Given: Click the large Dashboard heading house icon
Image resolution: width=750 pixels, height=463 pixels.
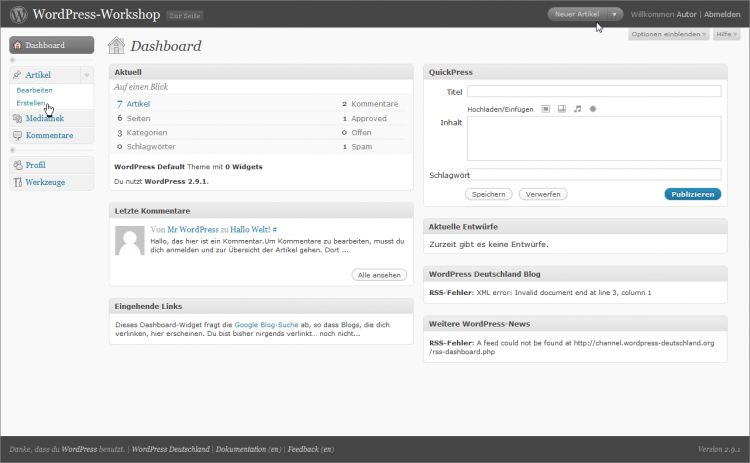Looking at the screenshot, I should coord(116,45).
